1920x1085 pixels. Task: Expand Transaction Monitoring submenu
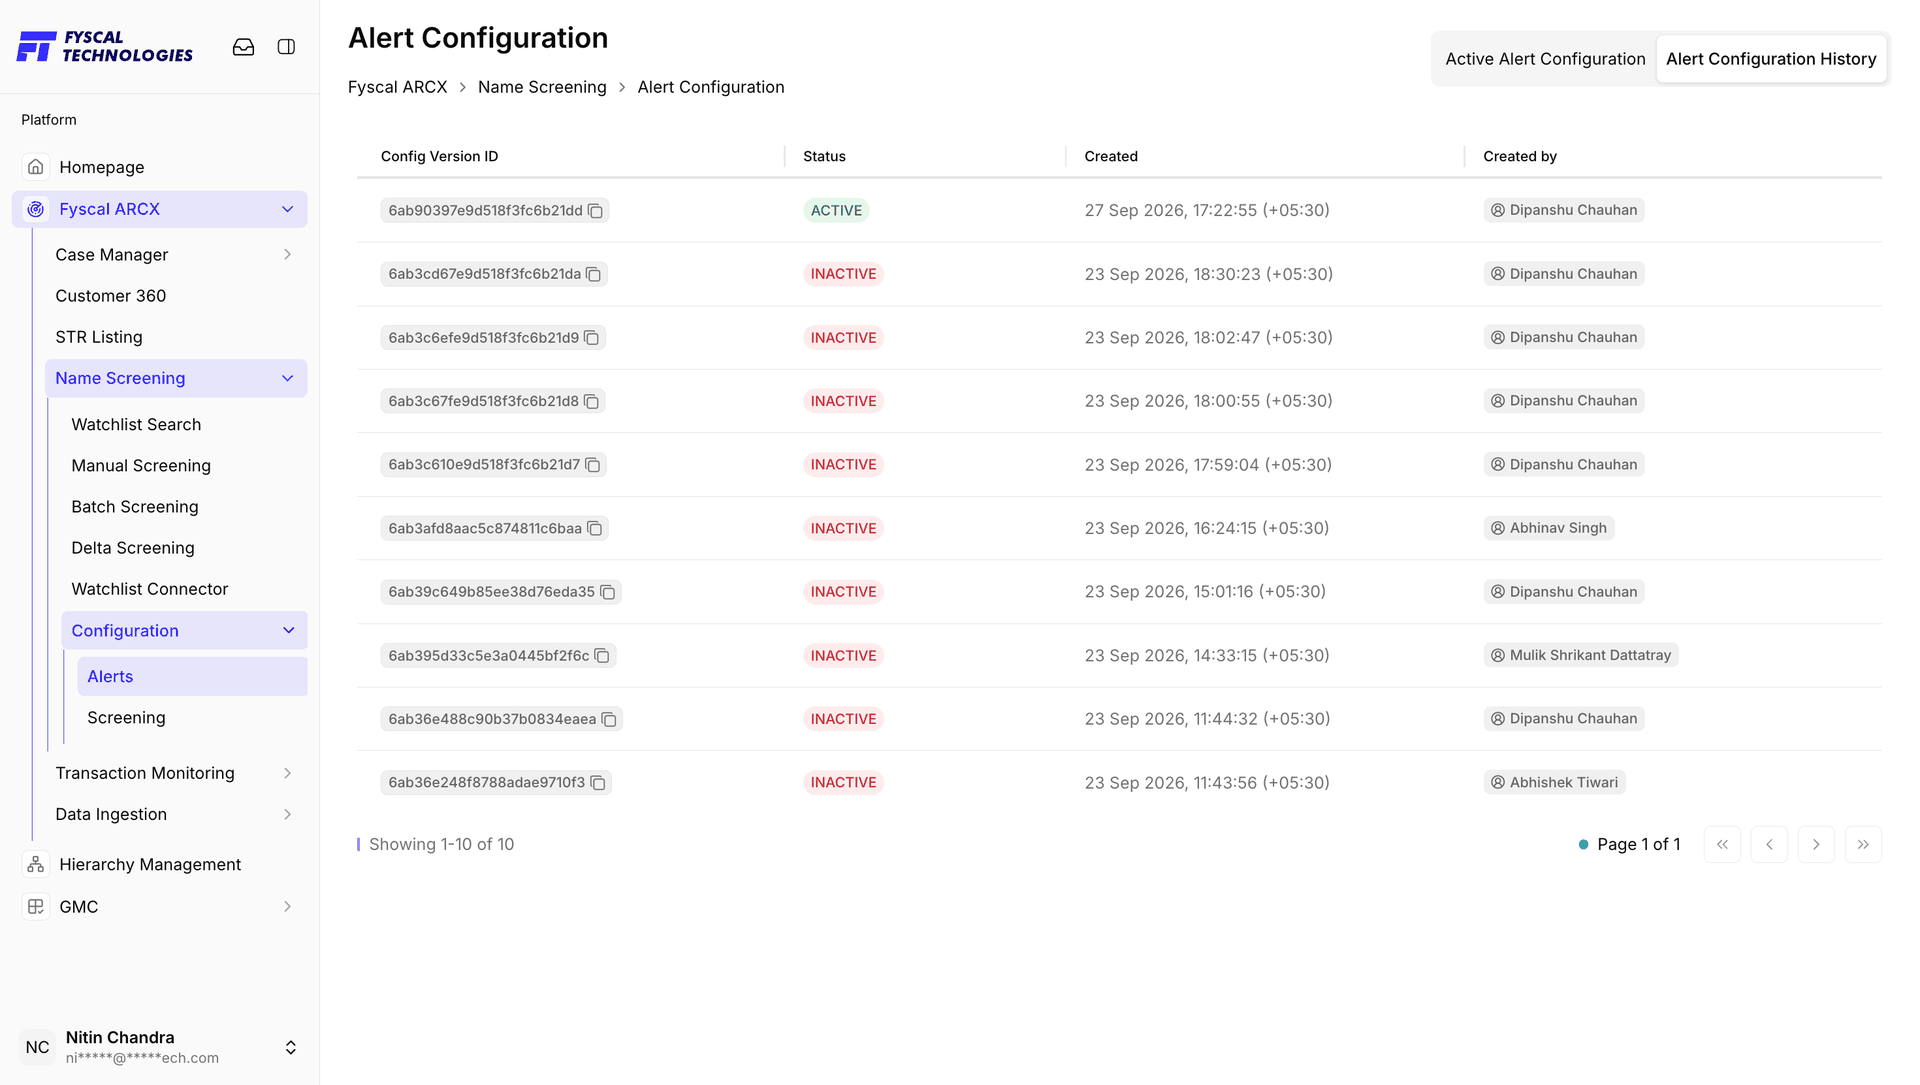288,773
